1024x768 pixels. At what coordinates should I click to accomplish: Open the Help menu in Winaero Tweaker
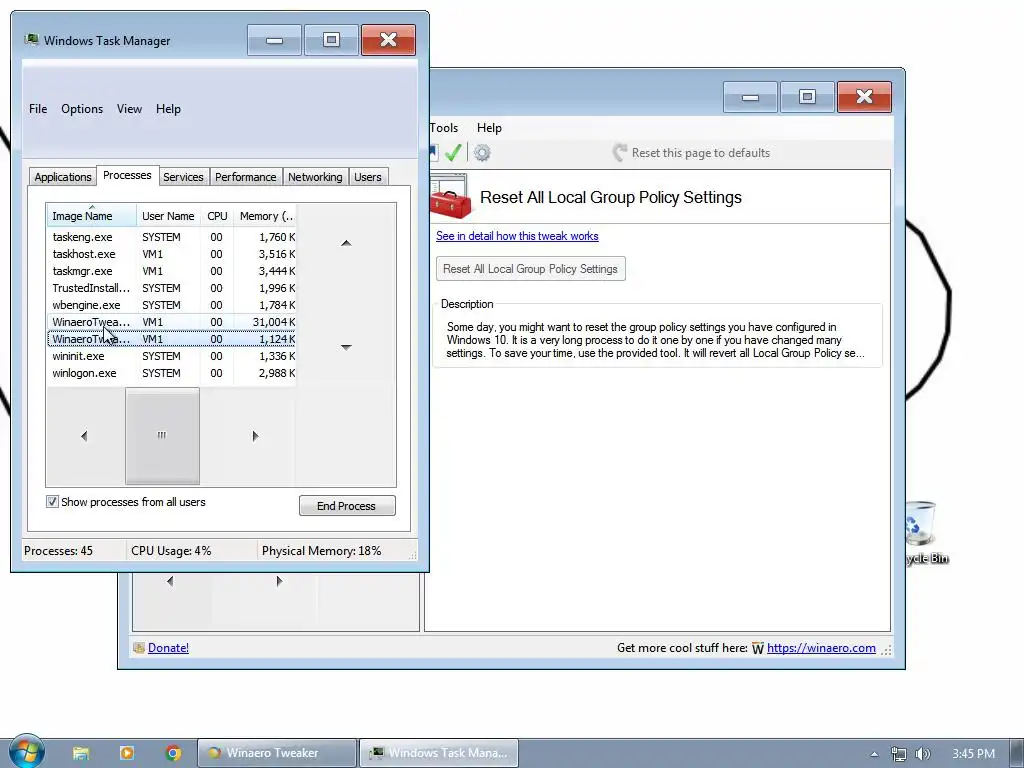(489, 128)
